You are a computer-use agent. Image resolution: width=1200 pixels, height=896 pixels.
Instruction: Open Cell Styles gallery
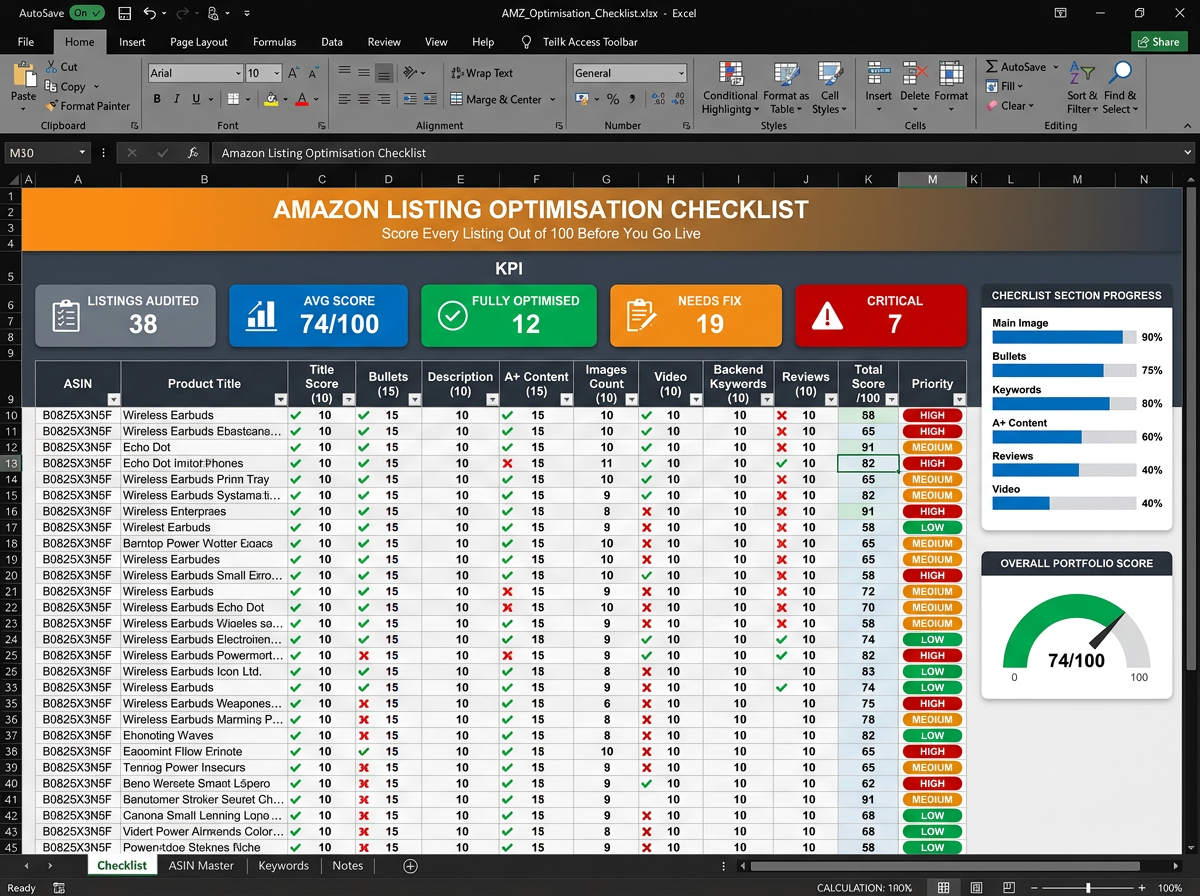click(x=829, y=88)
